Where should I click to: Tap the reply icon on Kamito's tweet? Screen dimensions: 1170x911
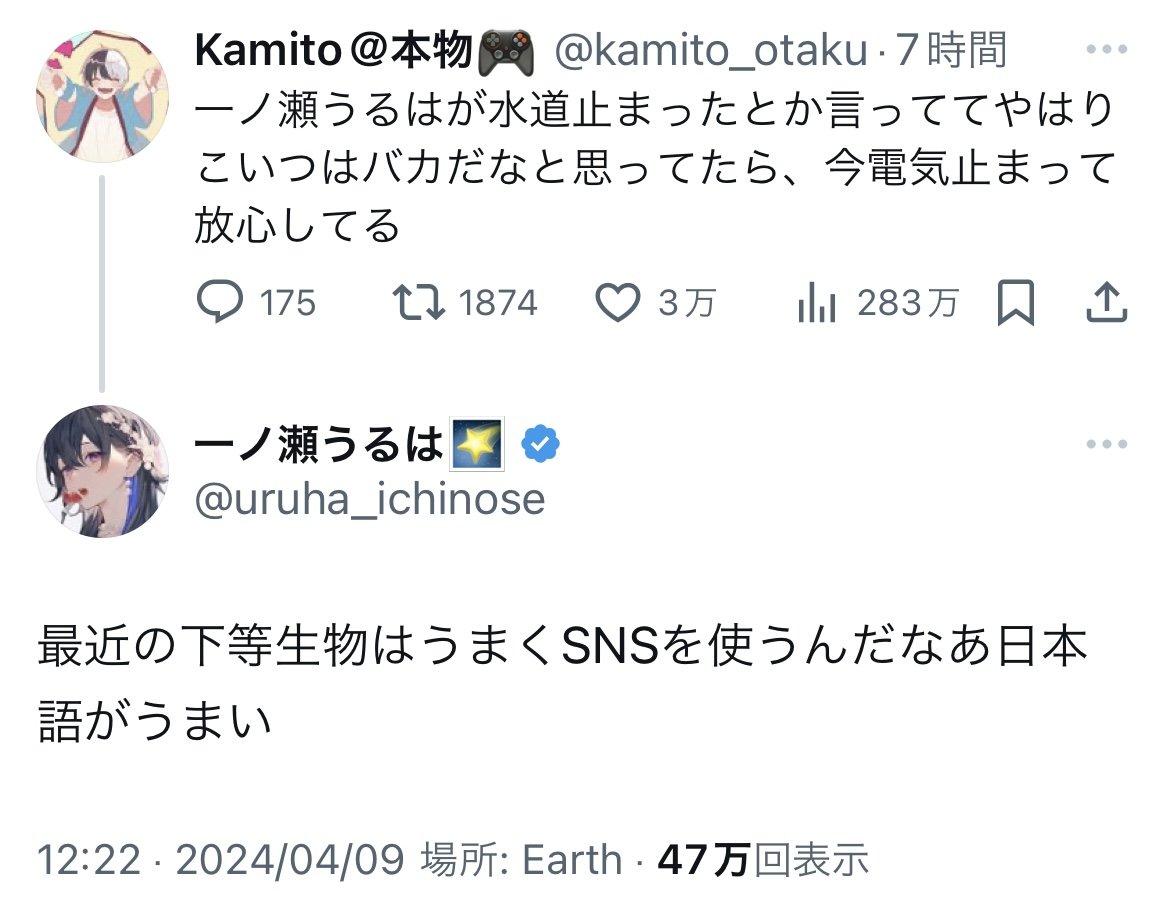coord(219,303)
